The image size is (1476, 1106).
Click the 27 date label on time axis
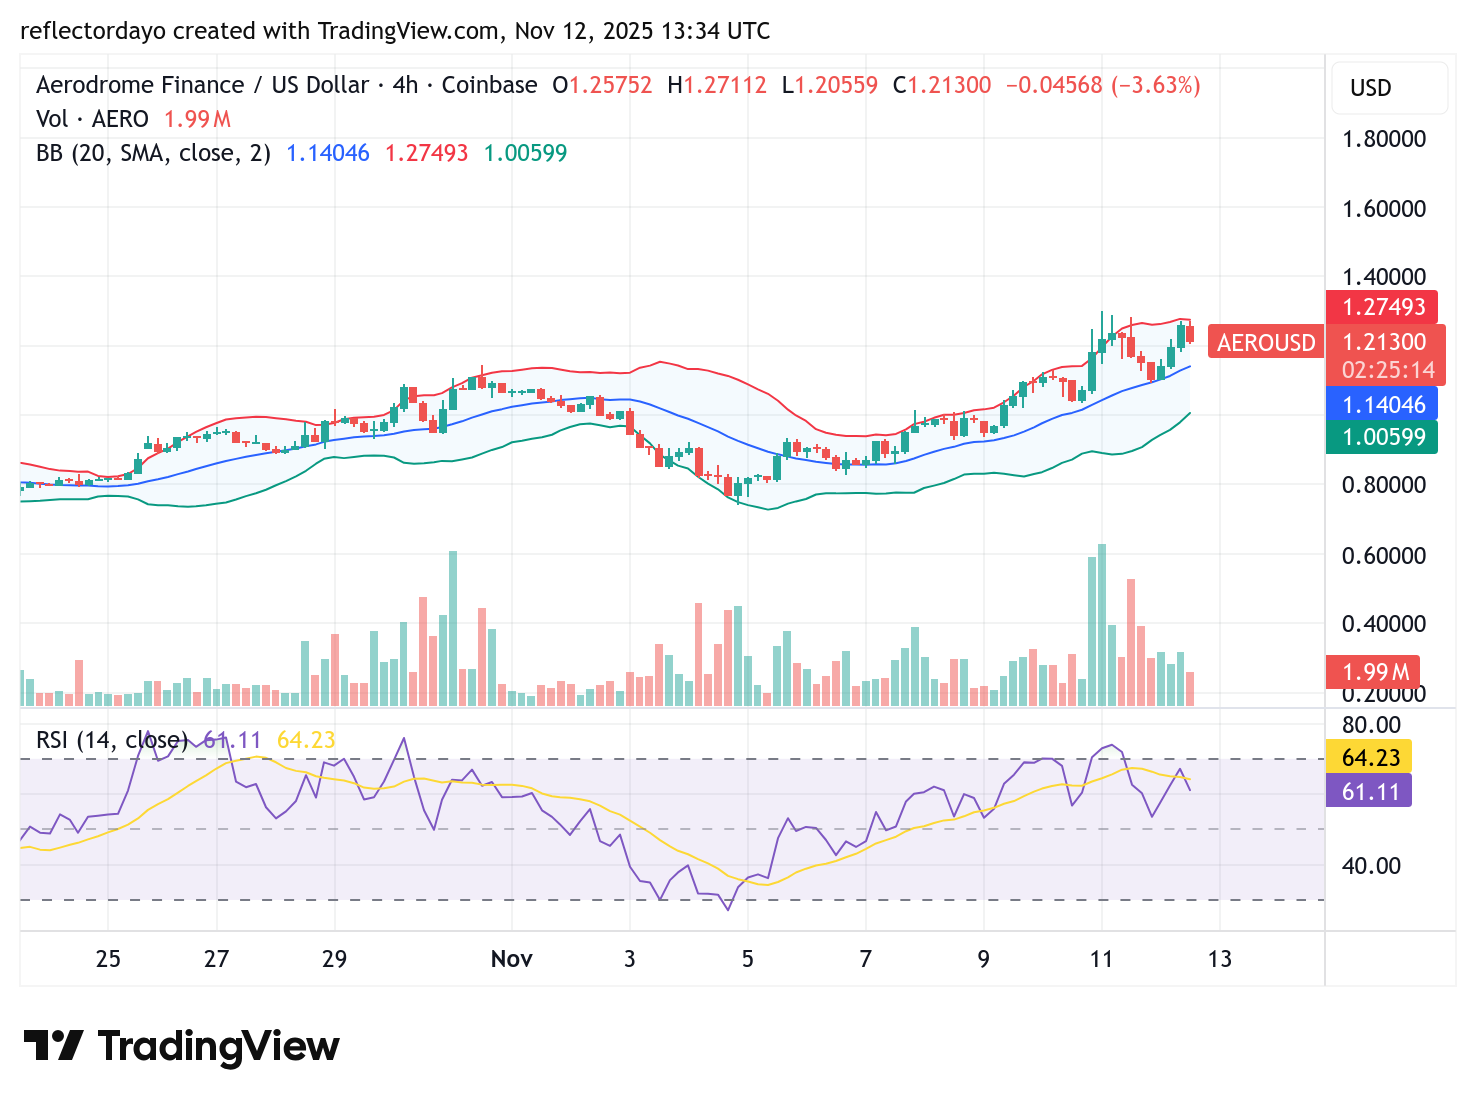216,959
